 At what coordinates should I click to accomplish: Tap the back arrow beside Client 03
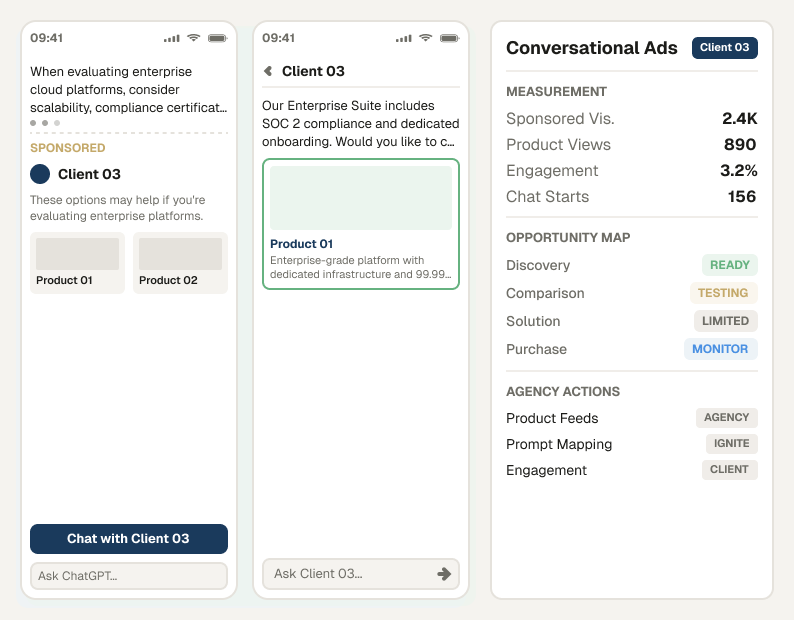click(268, 71)
